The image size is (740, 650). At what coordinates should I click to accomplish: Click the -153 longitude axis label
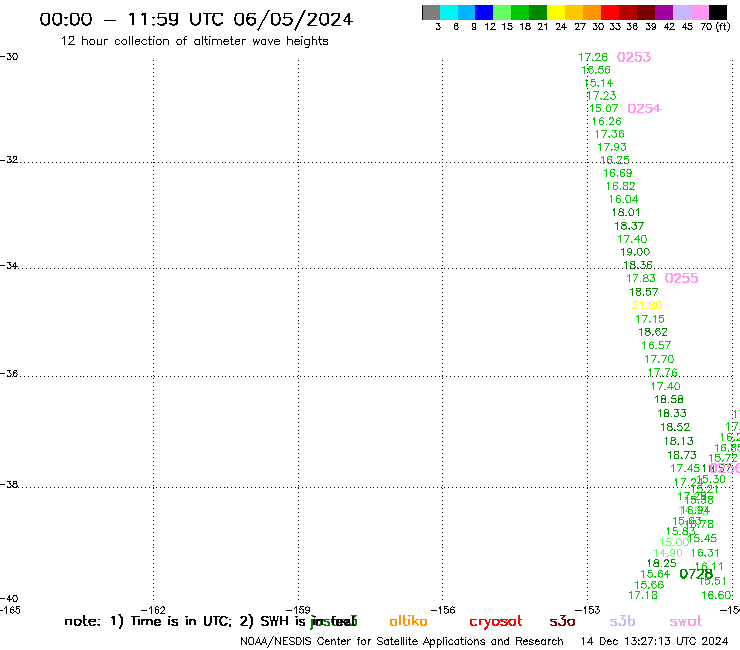point(588,610)
